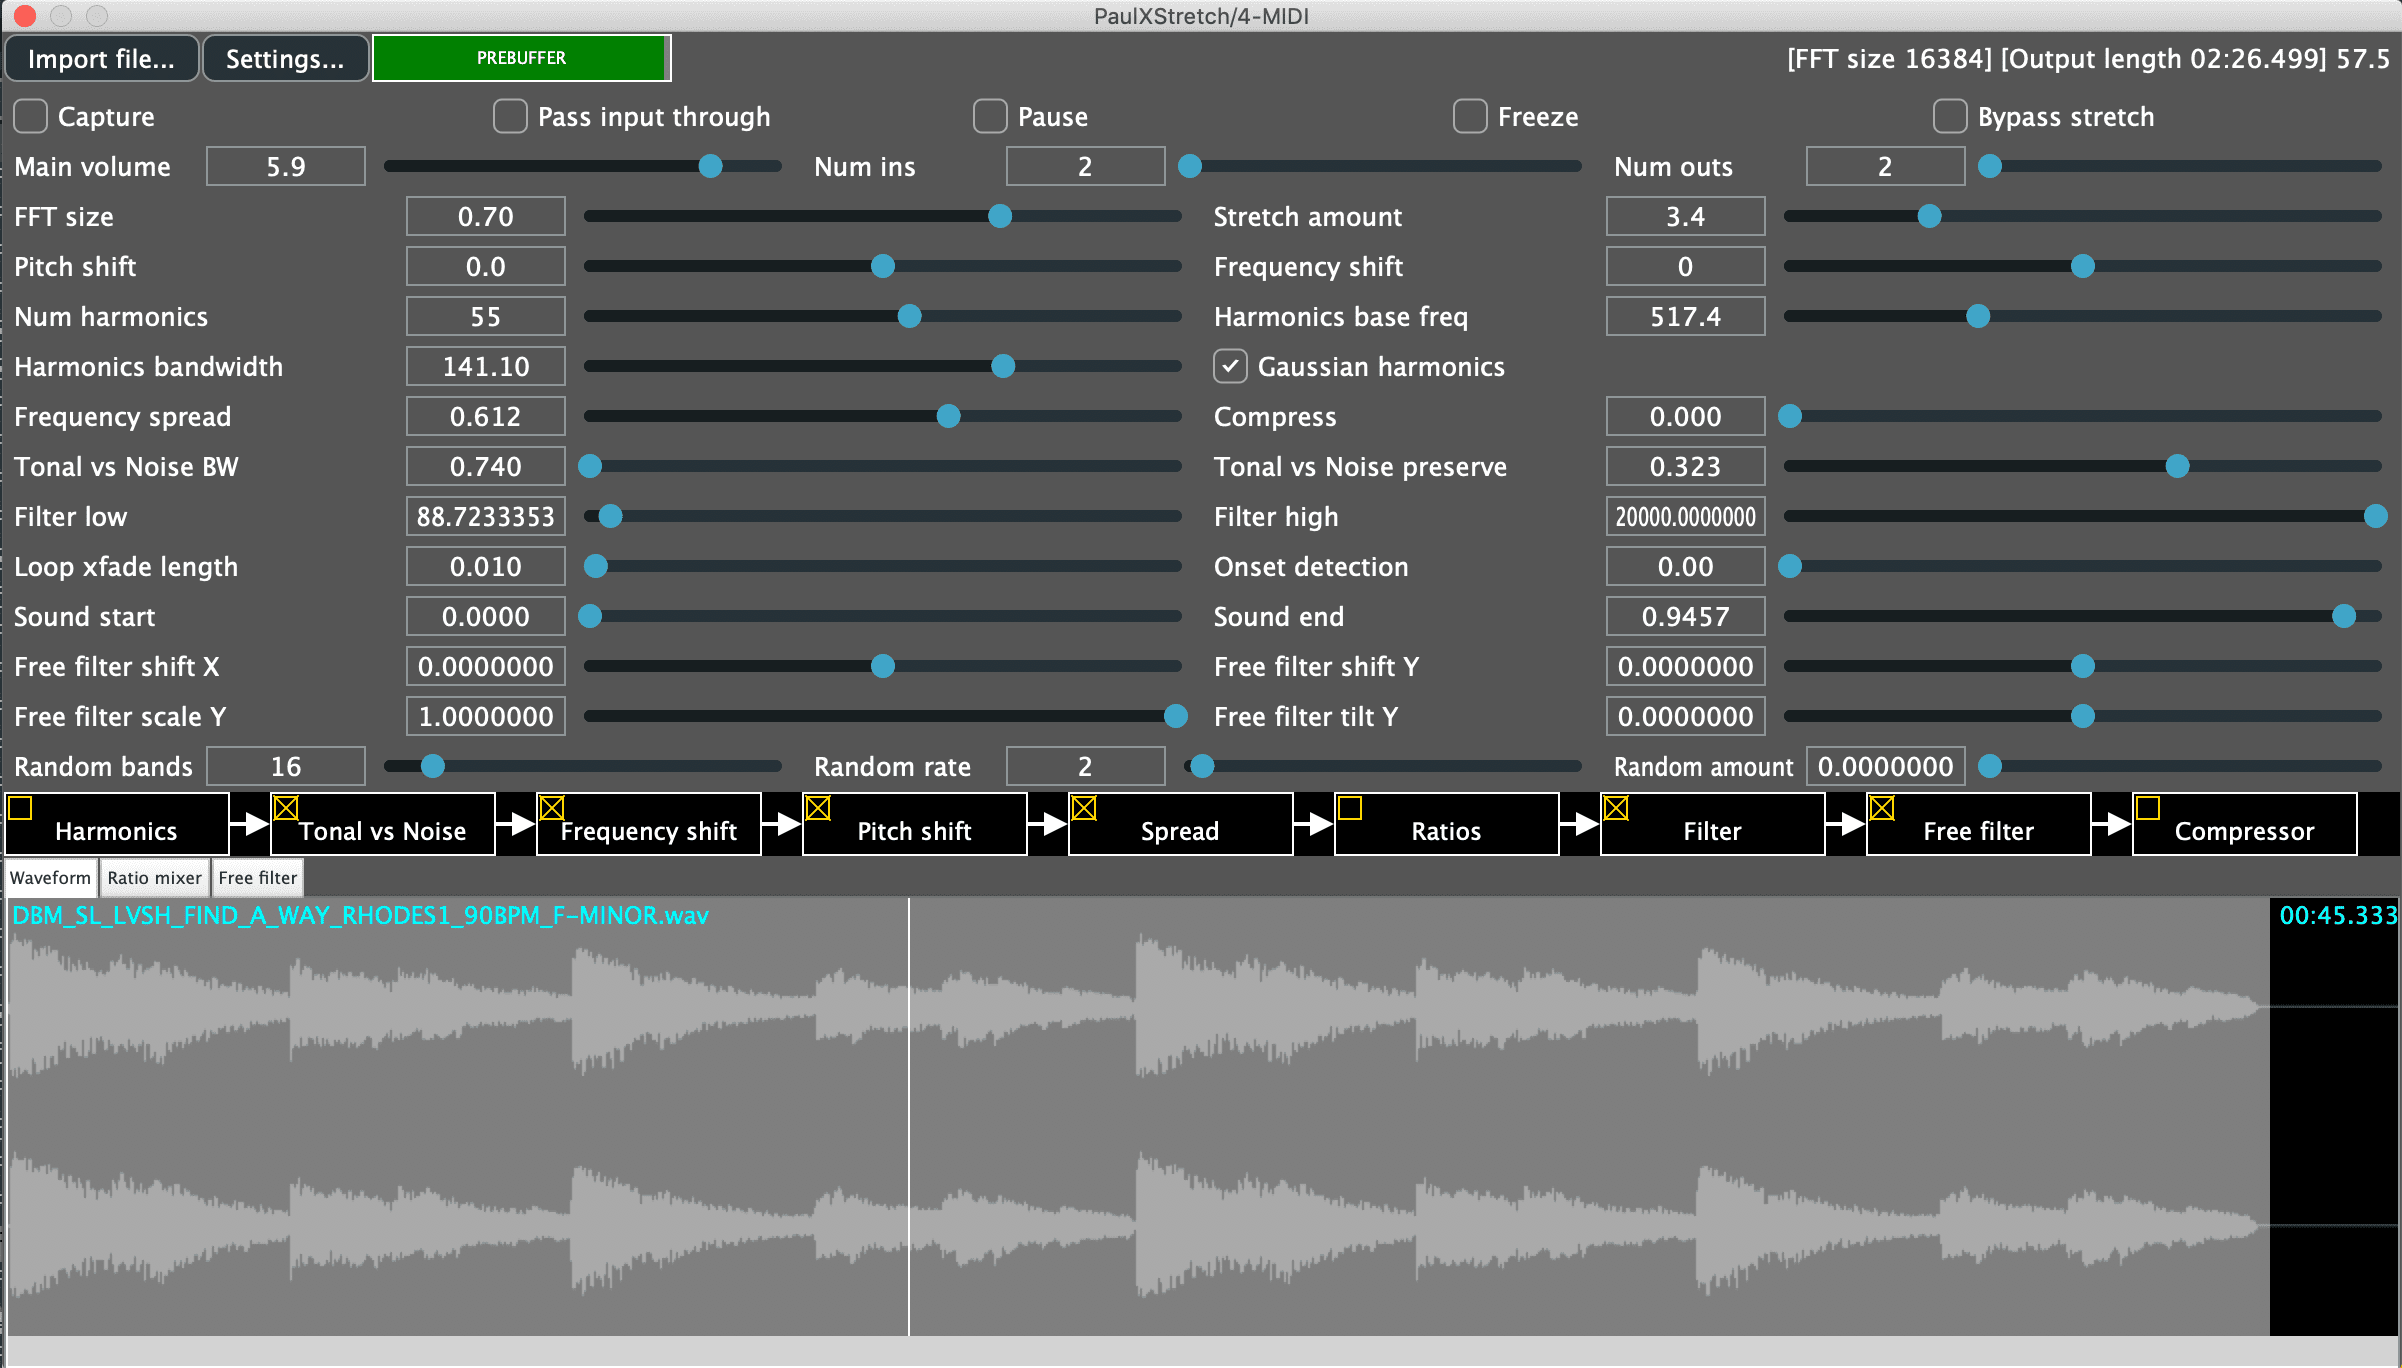The image size is (2402, 1368).
Task: Enable the Freeze checkbox
Action: tap(1471, 116)
